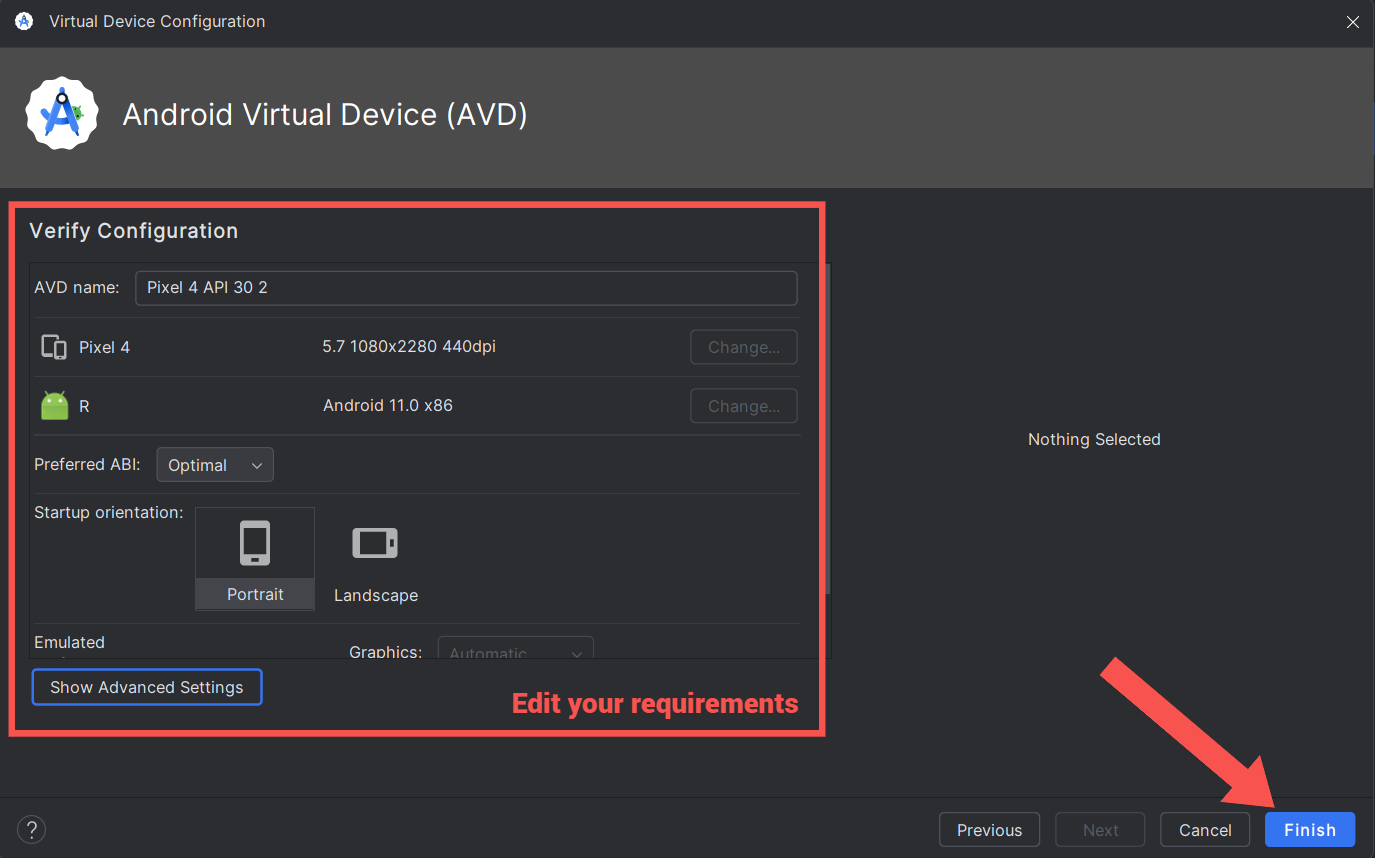The width and height of the screenshot is (1375, 858).
Task: Click the Finish button
Action: click(x=1310, y=830)
